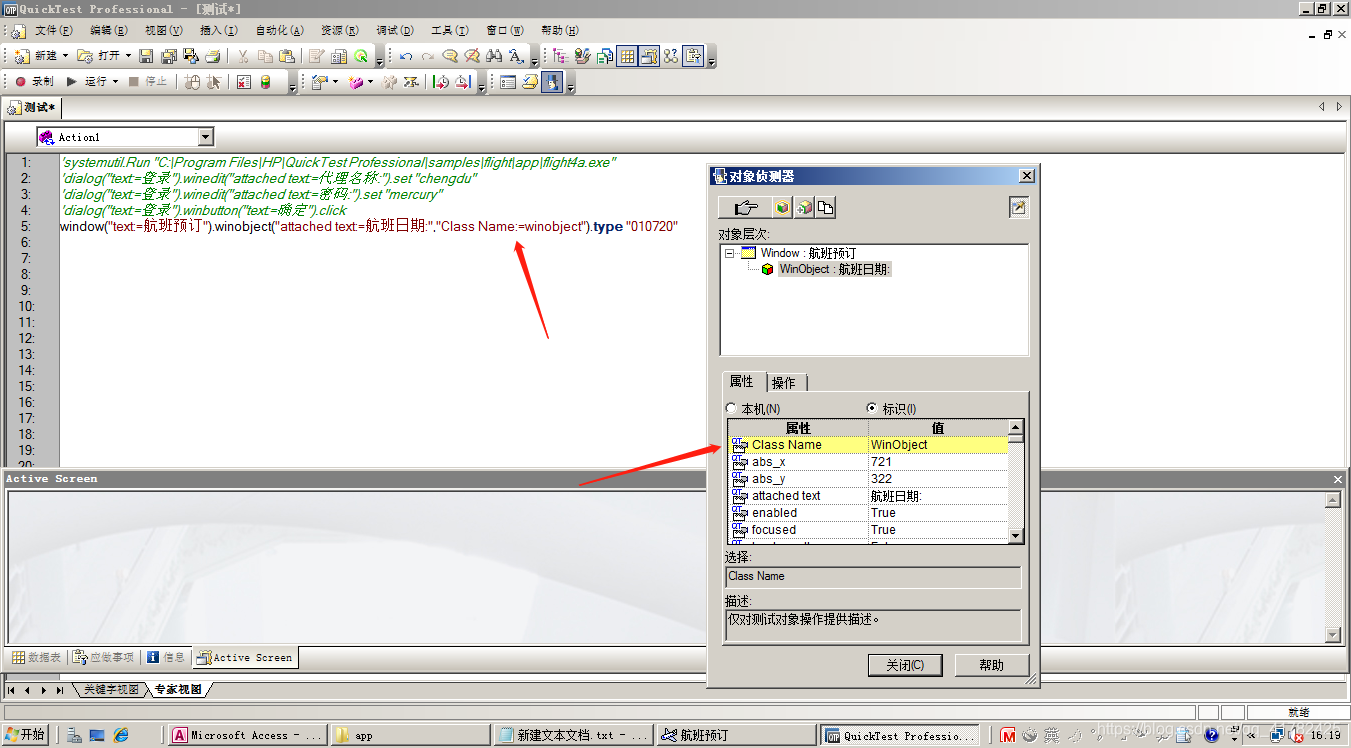Open the 调试(D) menu
The image size is (1351, 748).
pyautogui.click(x=395, y=31)
